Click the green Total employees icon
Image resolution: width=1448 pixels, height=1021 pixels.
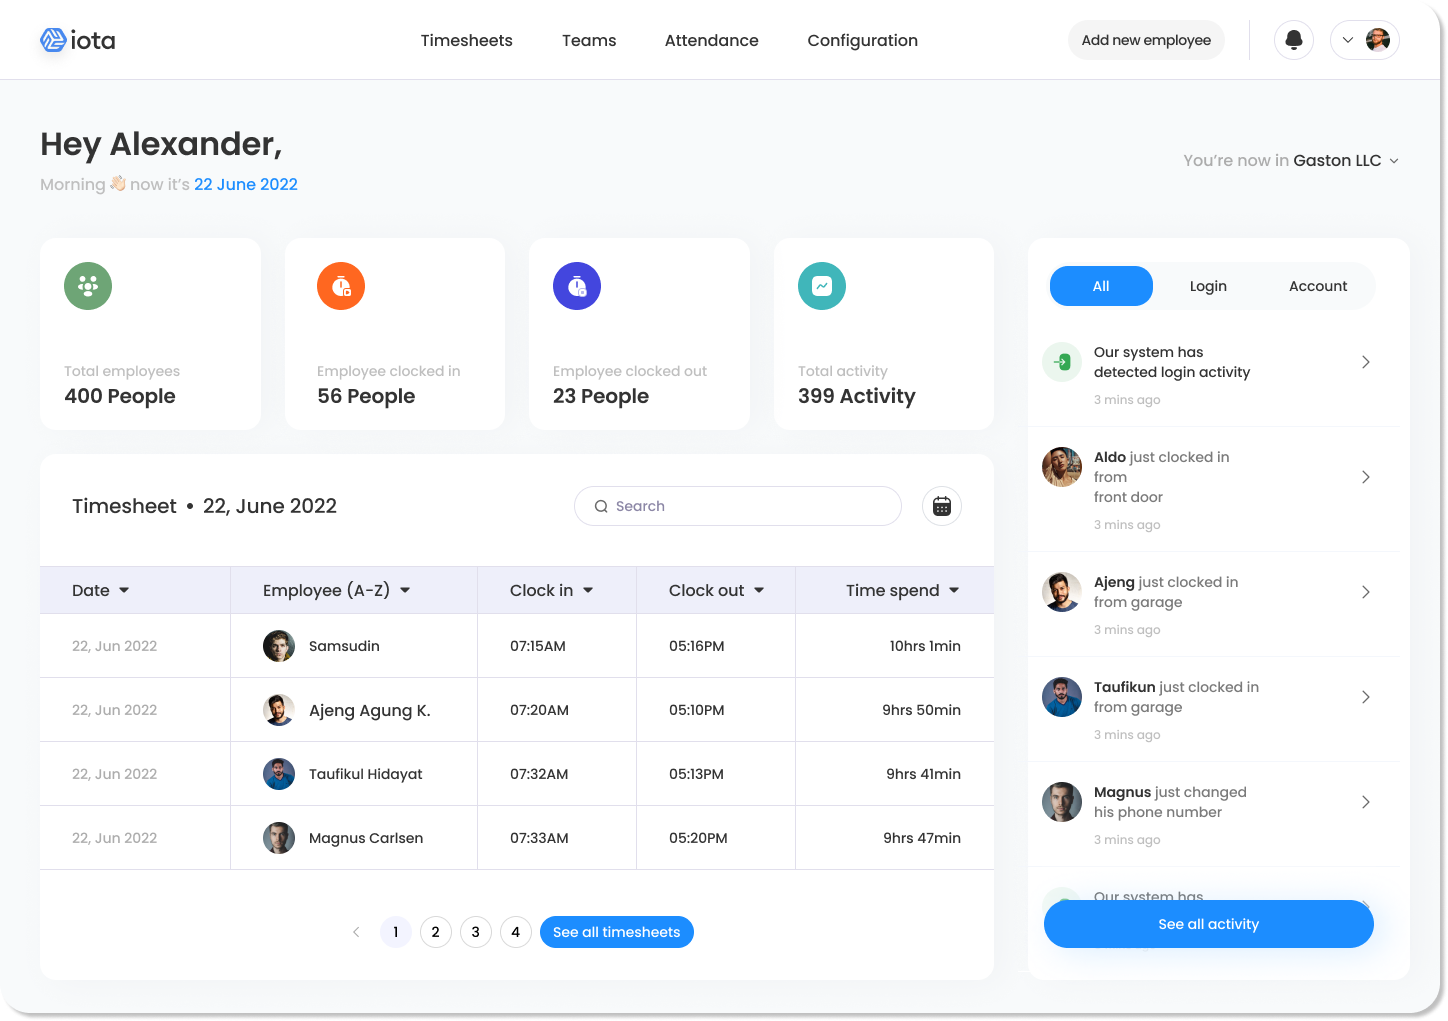click(x=88, y=286)
